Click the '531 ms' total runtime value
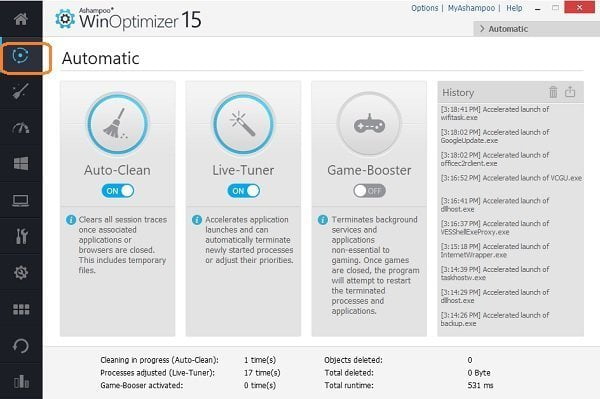The height and width of the screenshot is (399, 600). point(480,385)
